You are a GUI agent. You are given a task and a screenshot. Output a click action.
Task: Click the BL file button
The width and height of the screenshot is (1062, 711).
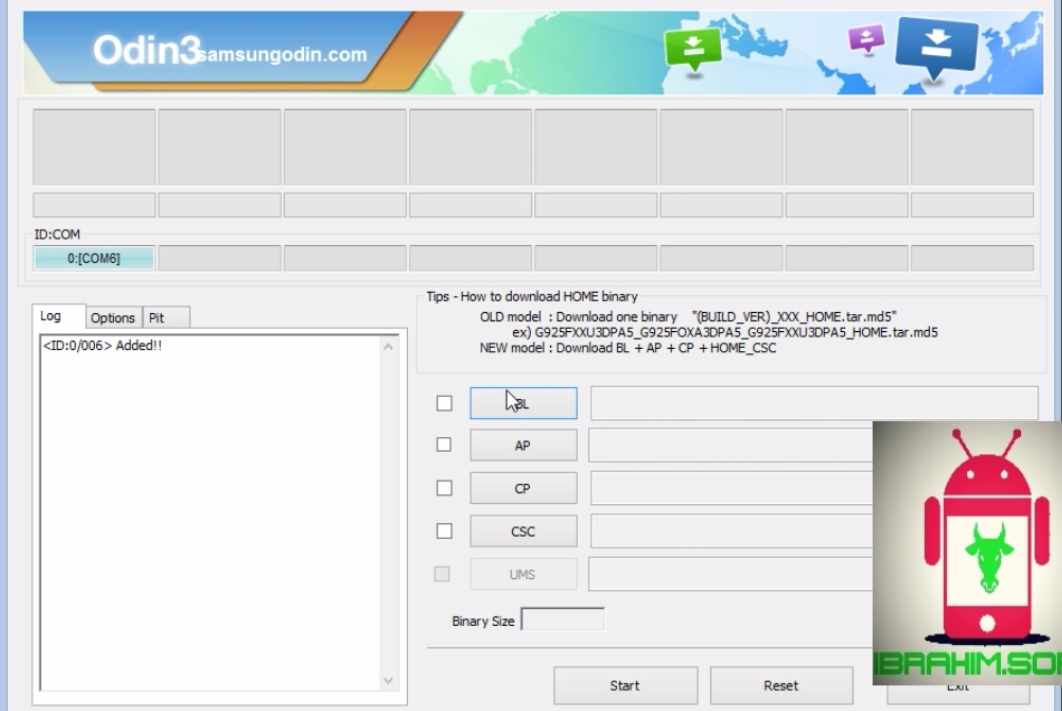(524, 404)
